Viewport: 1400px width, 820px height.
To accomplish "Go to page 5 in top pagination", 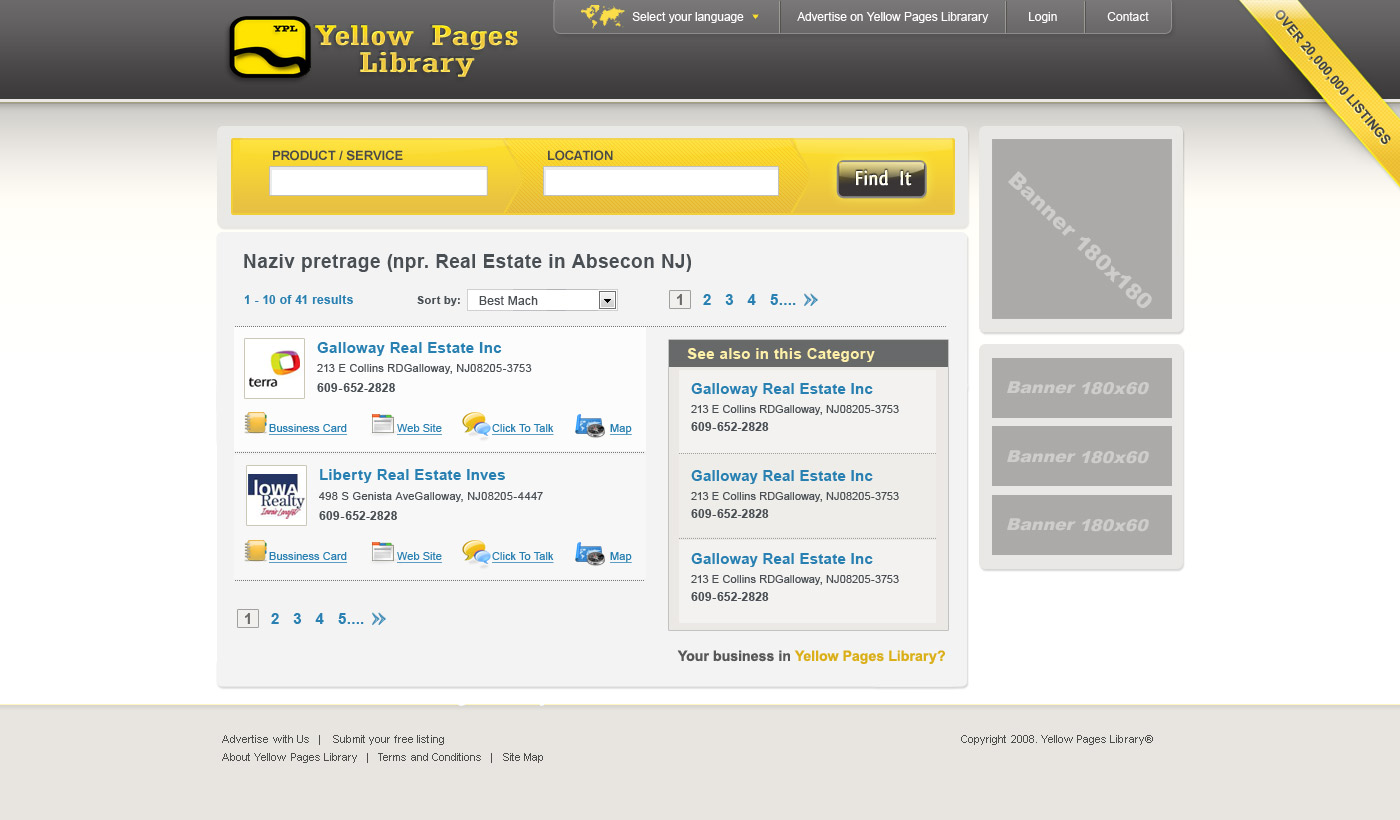I will coord(782,300).
